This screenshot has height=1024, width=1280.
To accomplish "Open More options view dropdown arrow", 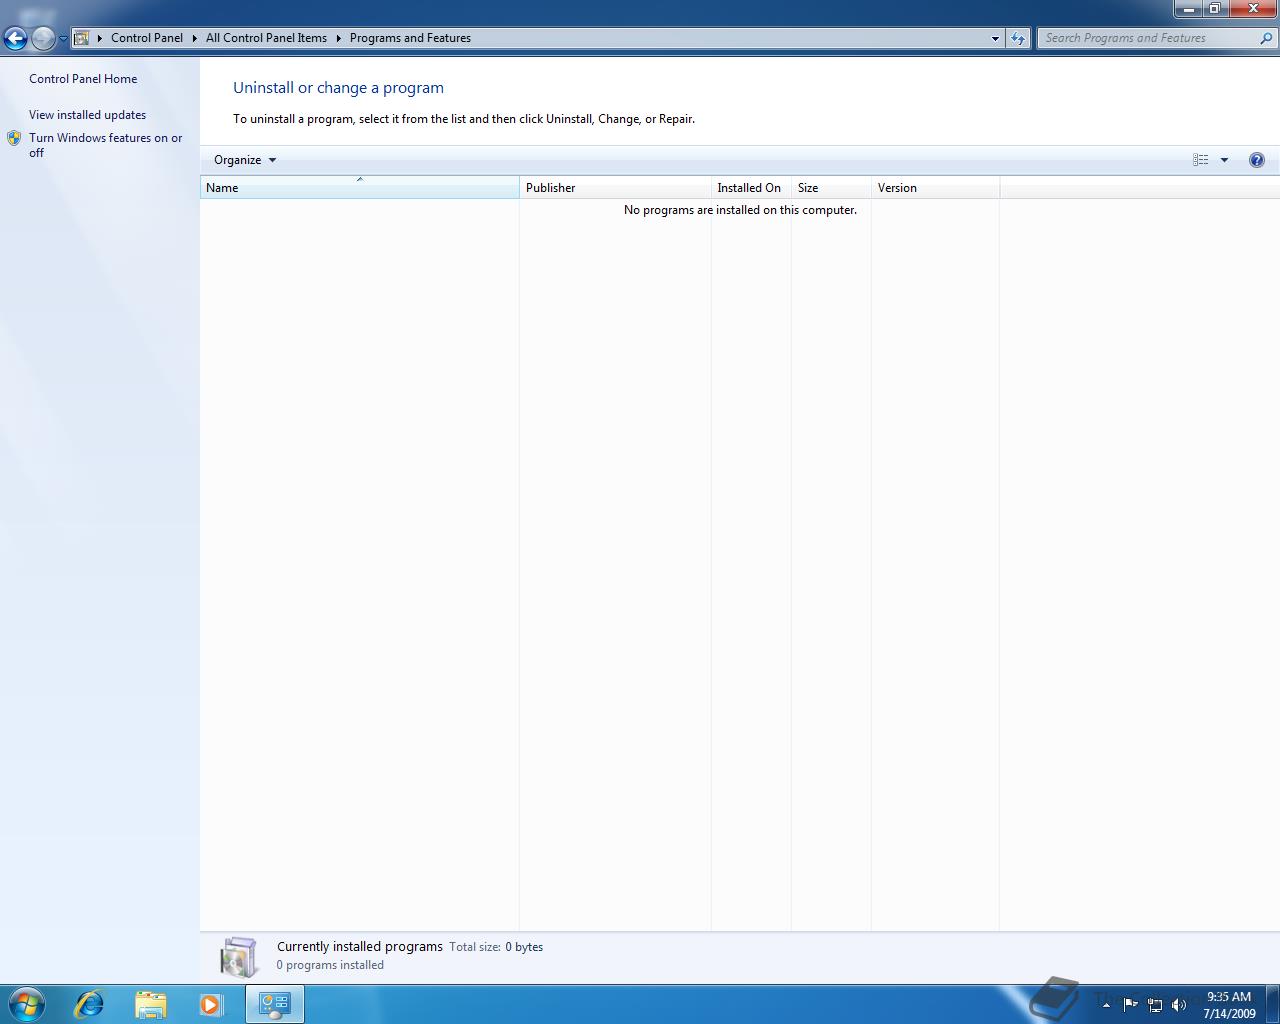I will click(1224, 160).
